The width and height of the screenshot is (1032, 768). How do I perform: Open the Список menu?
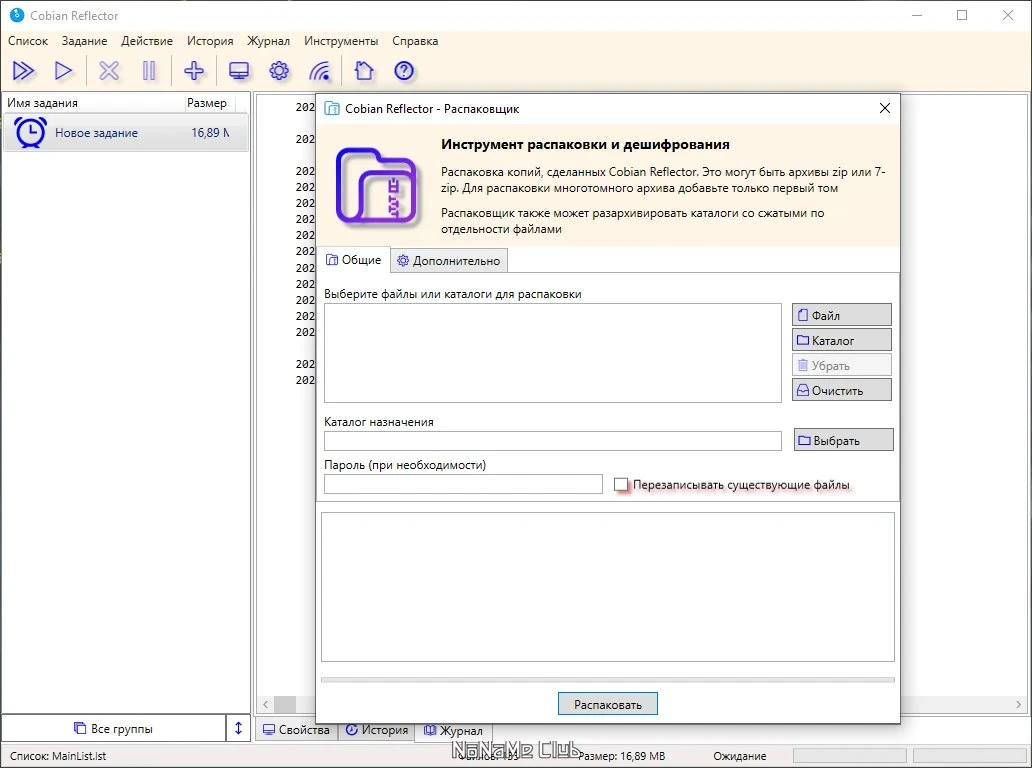28,41
